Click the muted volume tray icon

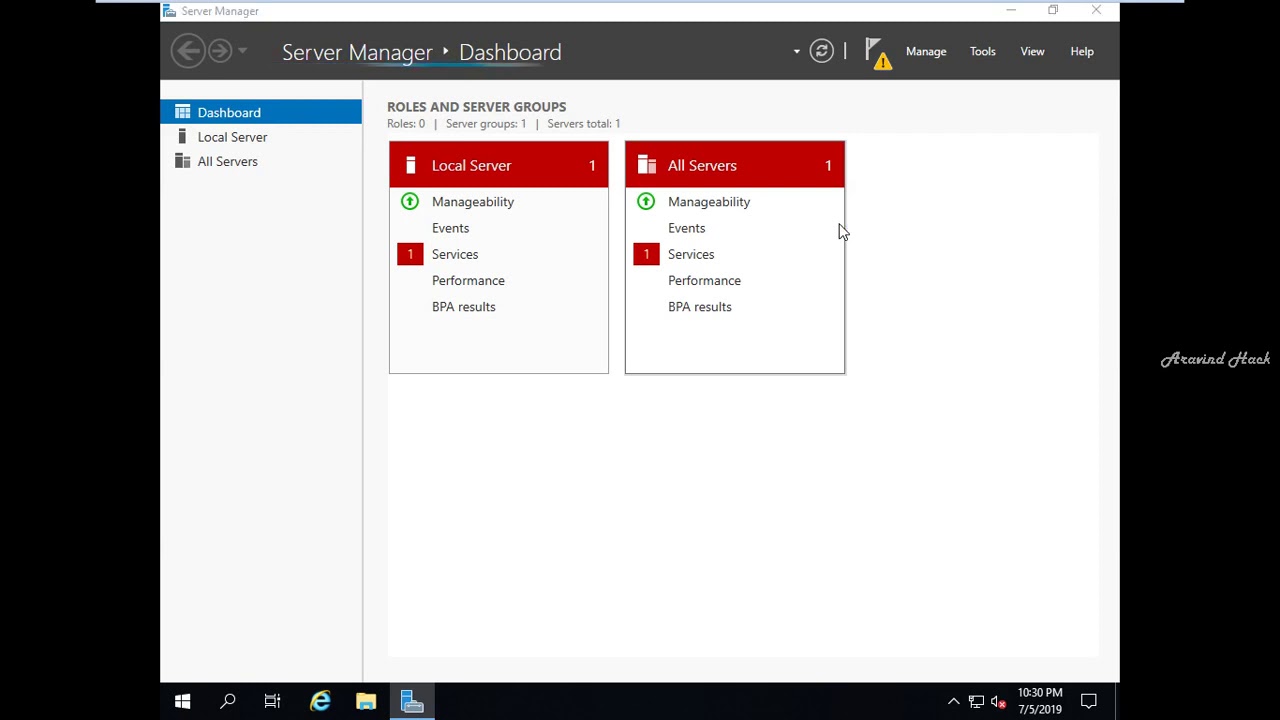point(998,702)
